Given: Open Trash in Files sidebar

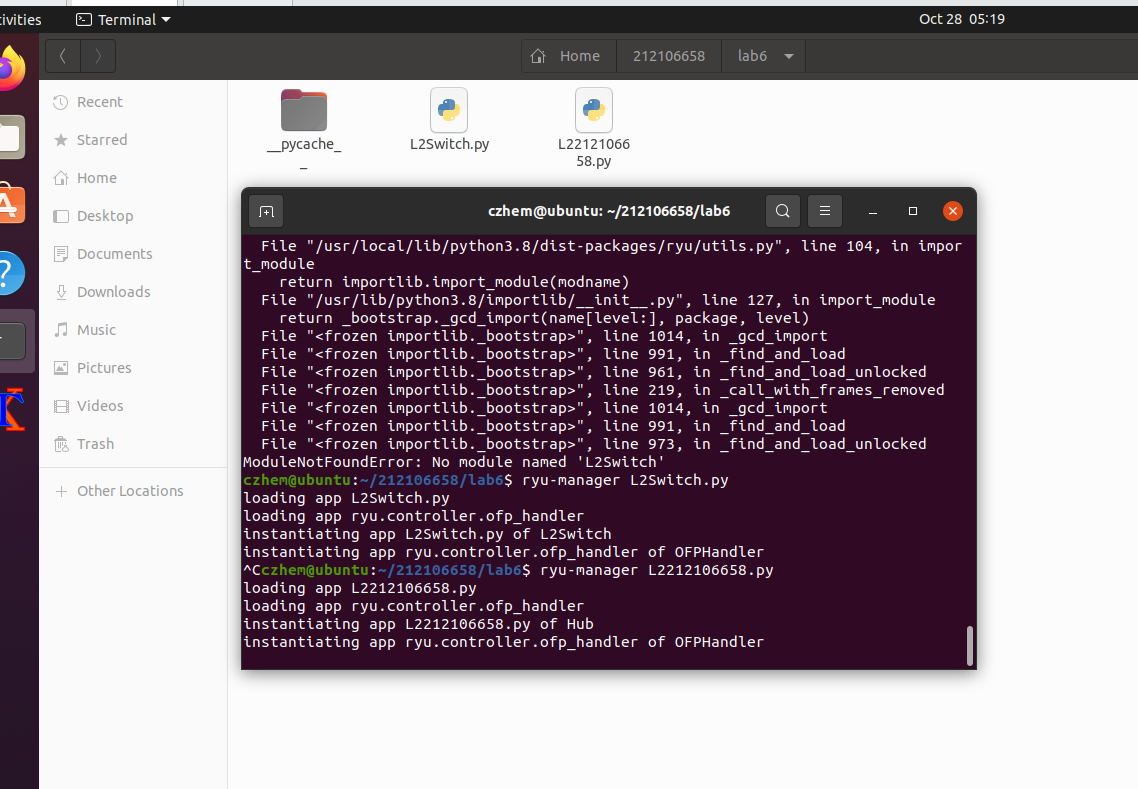Looking at the screenshot, I should [x=134, y=444].
